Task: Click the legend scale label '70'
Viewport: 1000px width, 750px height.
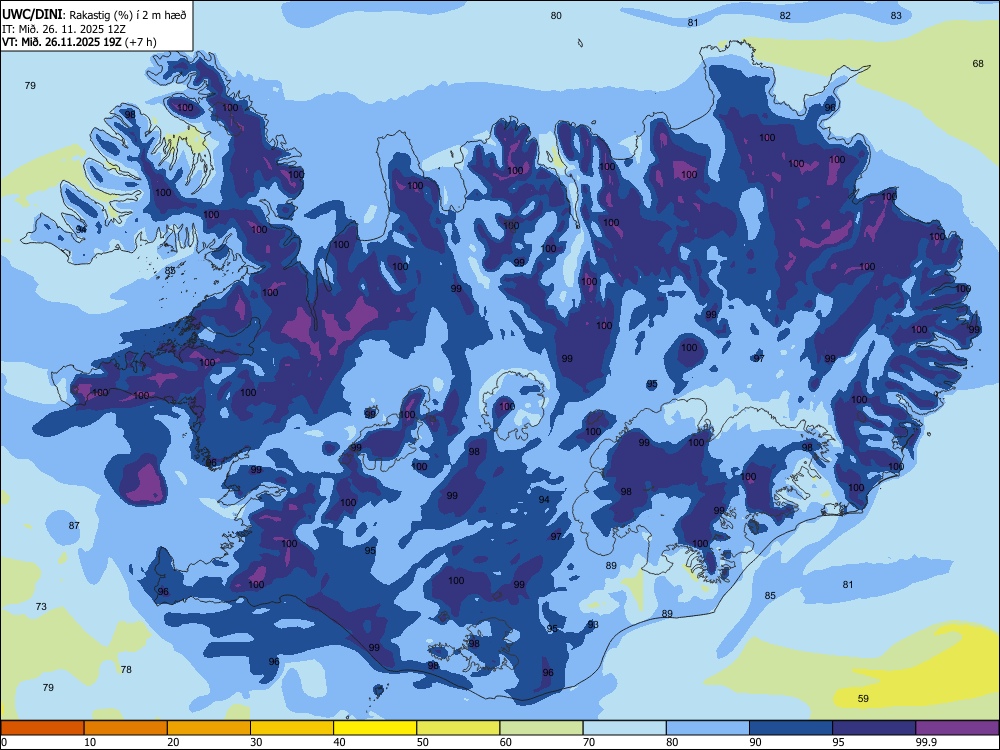Action: click(589, 742)
